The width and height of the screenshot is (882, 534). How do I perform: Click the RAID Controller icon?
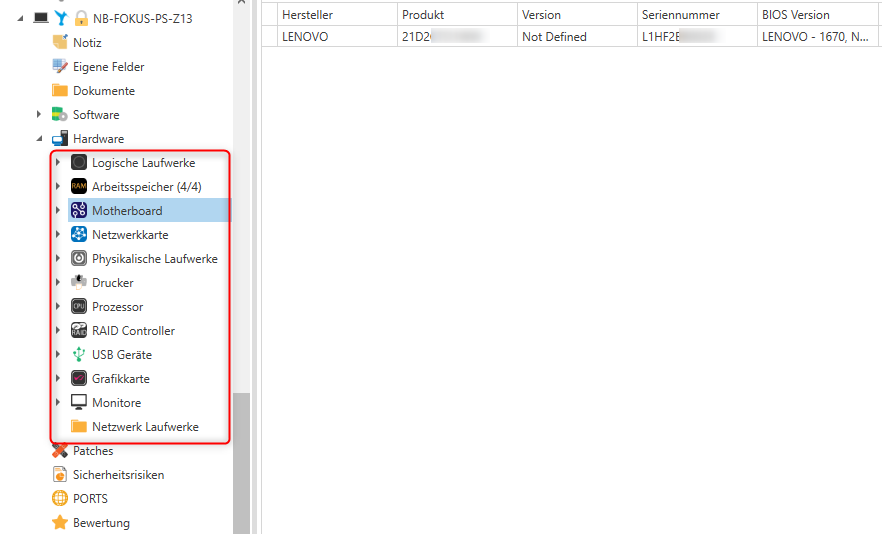point(79,331)
